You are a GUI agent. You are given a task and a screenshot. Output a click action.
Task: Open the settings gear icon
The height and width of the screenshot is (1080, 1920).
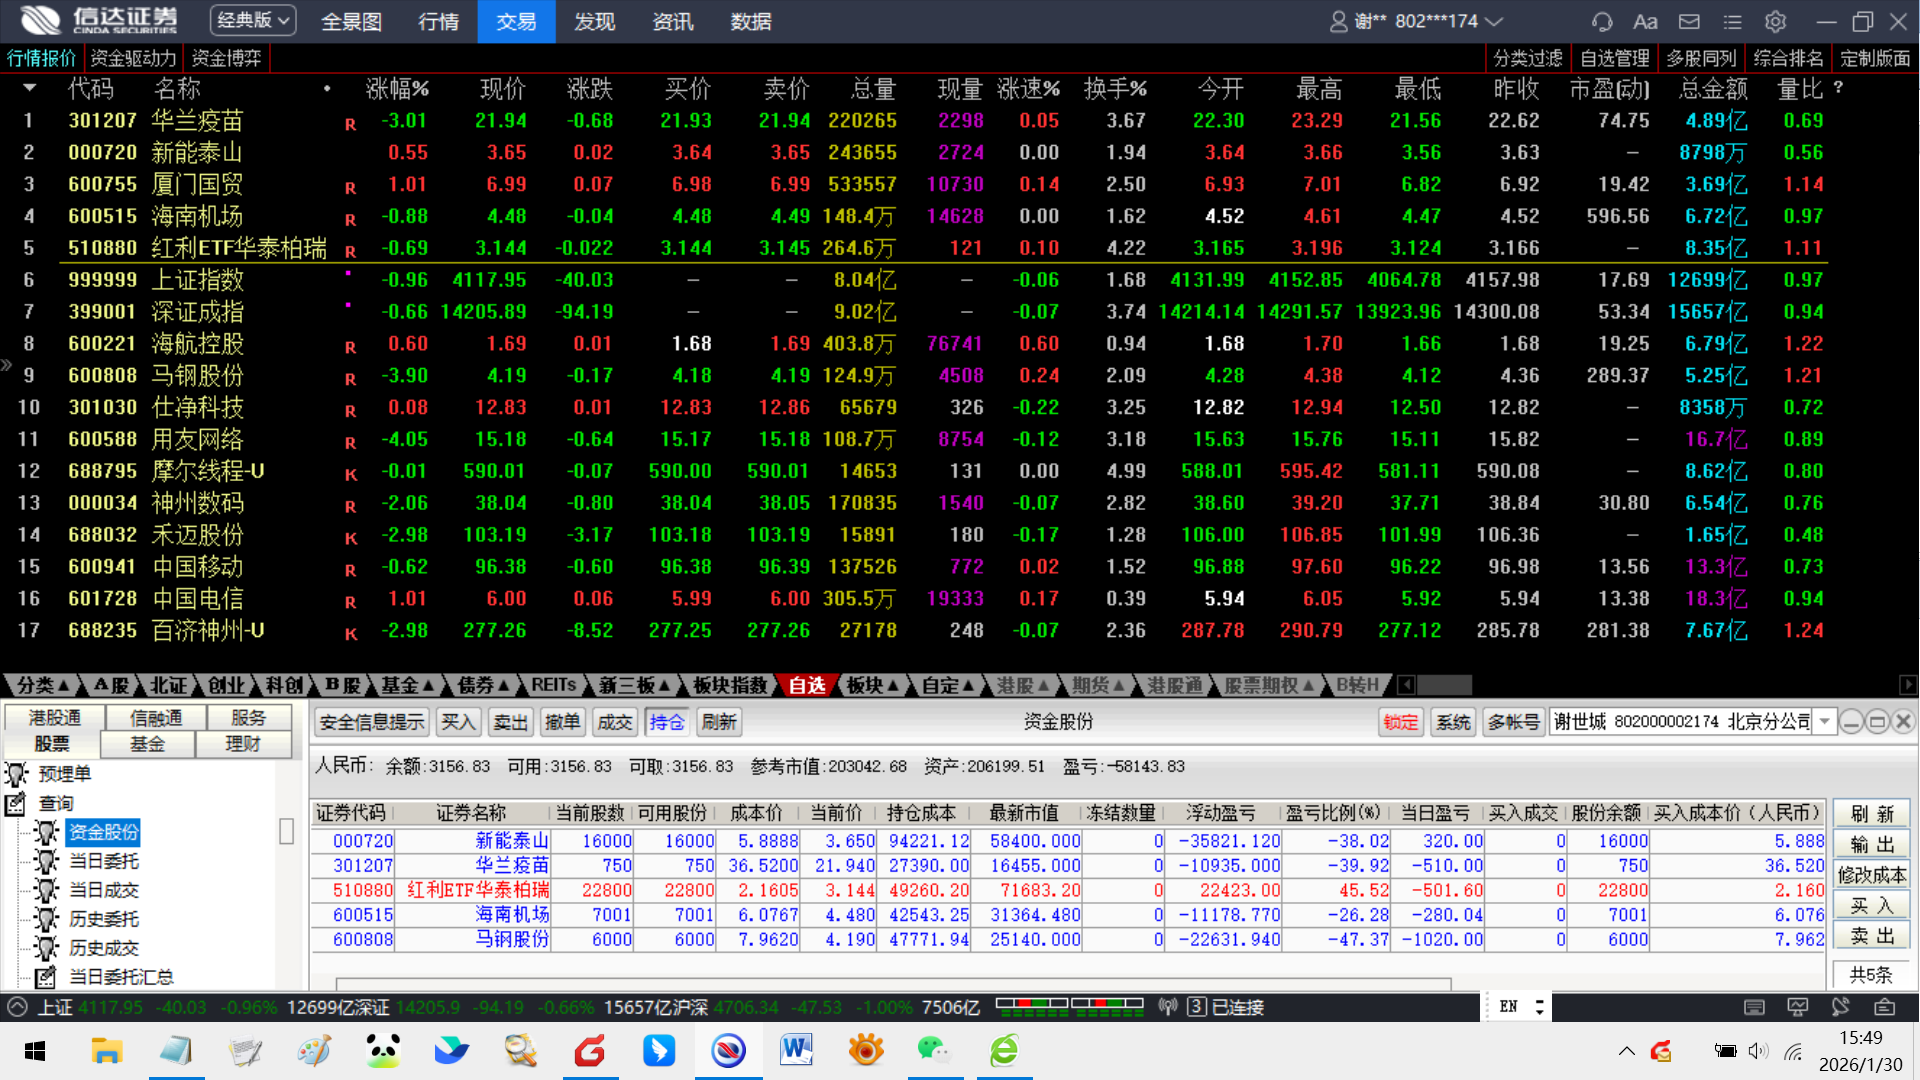click(x=1775, y=21)
